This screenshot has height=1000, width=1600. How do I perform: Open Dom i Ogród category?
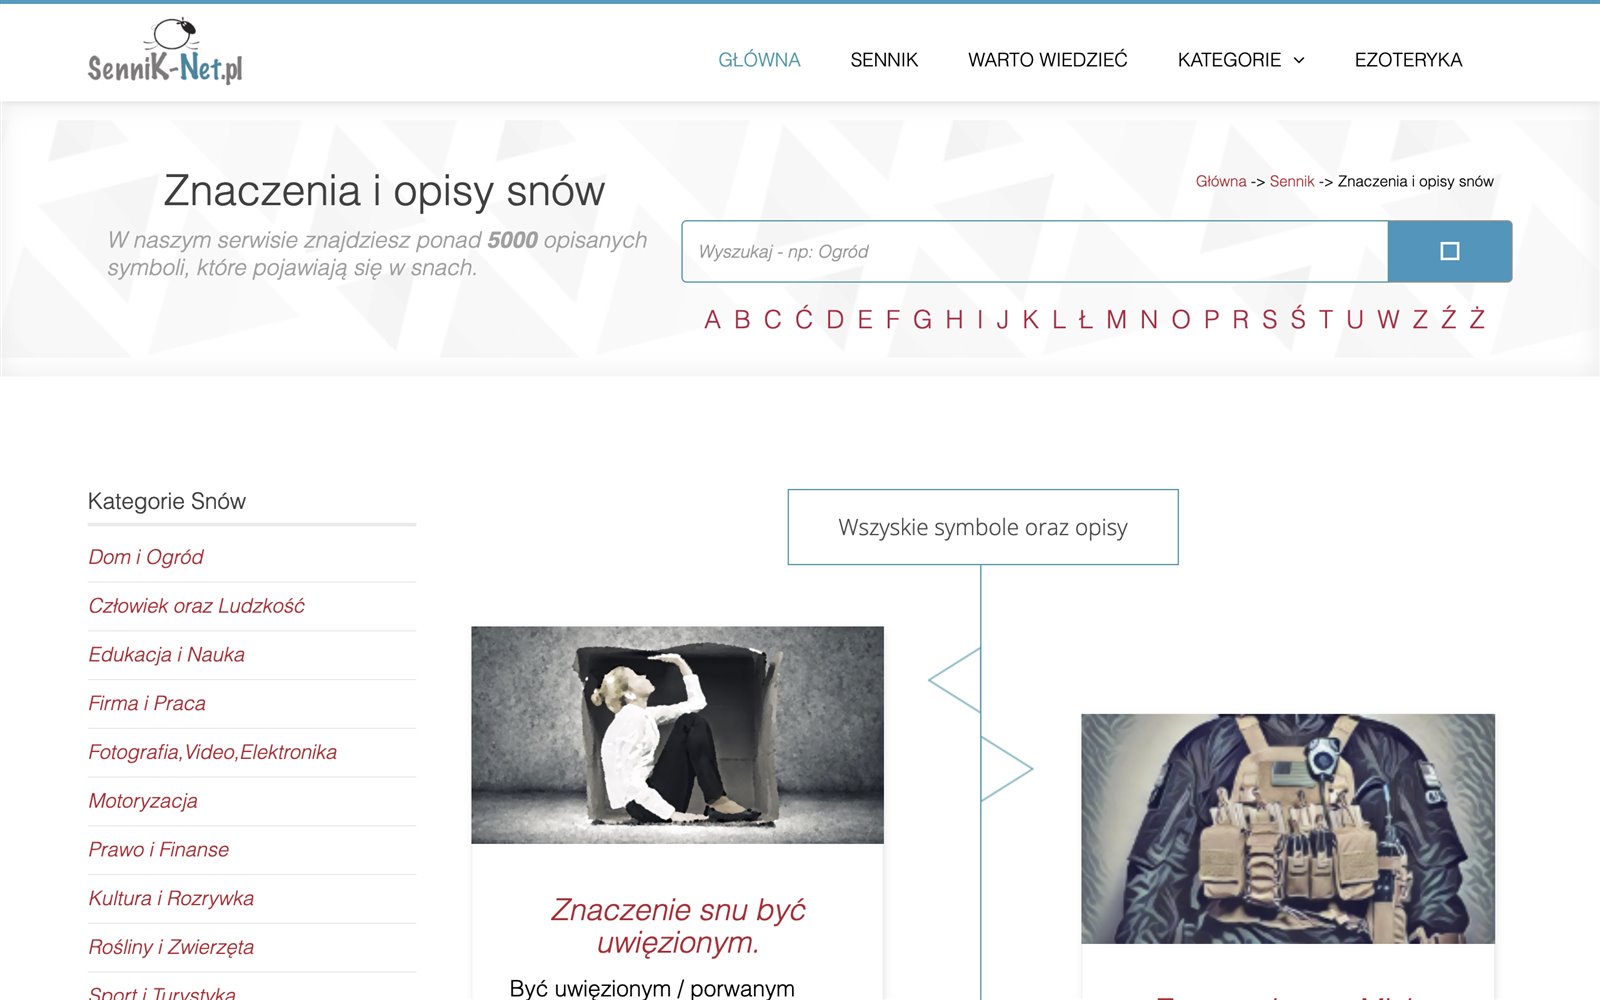[x=146, y=557]
